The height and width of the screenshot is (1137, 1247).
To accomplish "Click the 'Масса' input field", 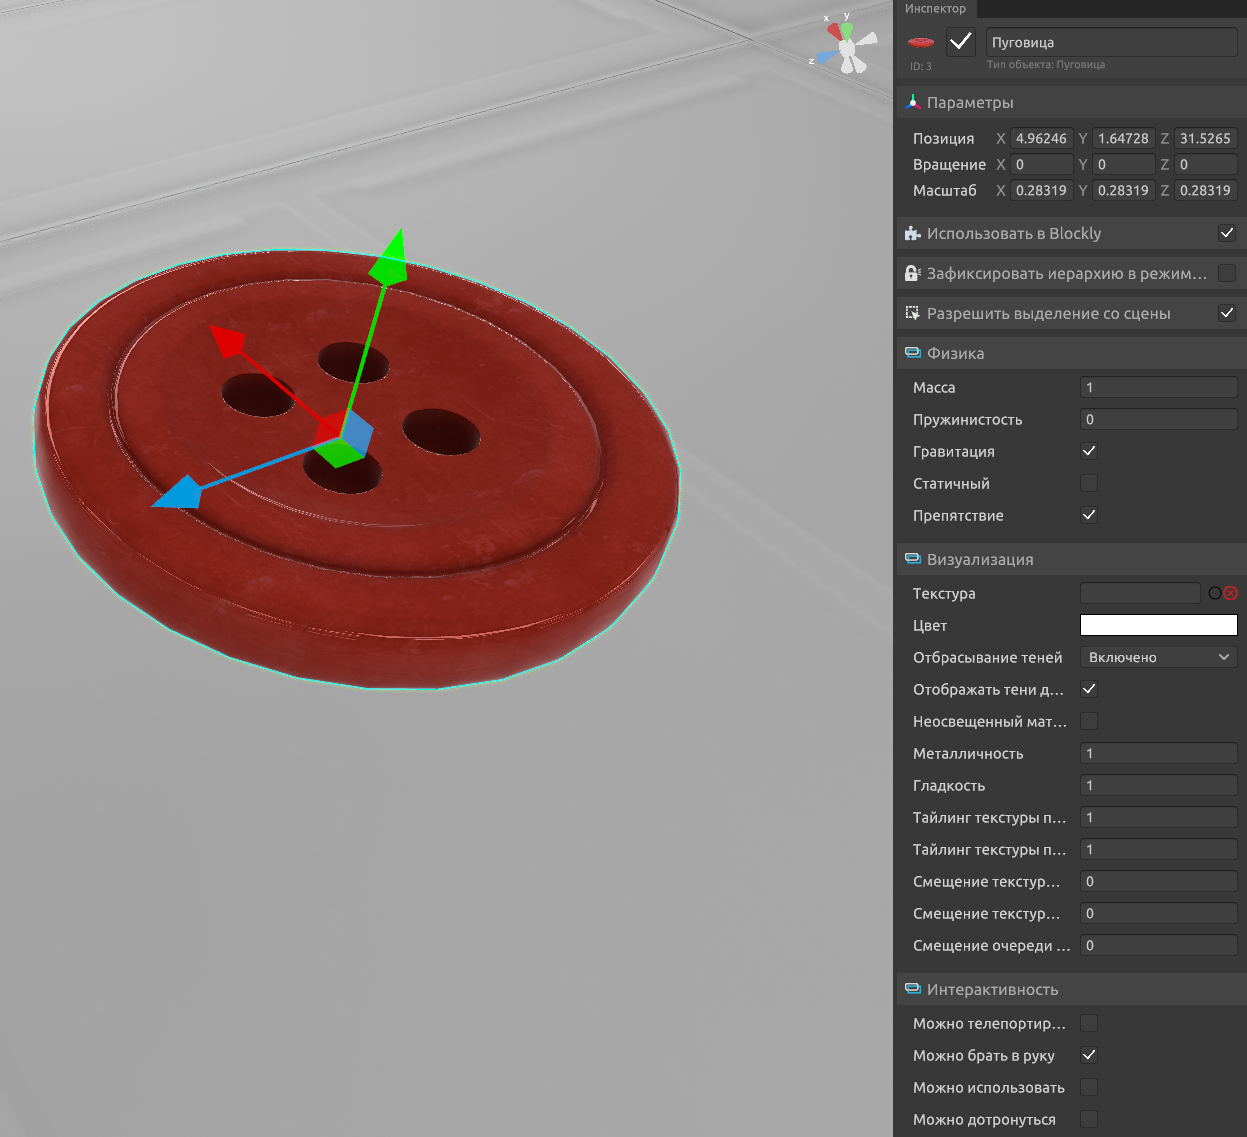I will tap(1158, 387).
